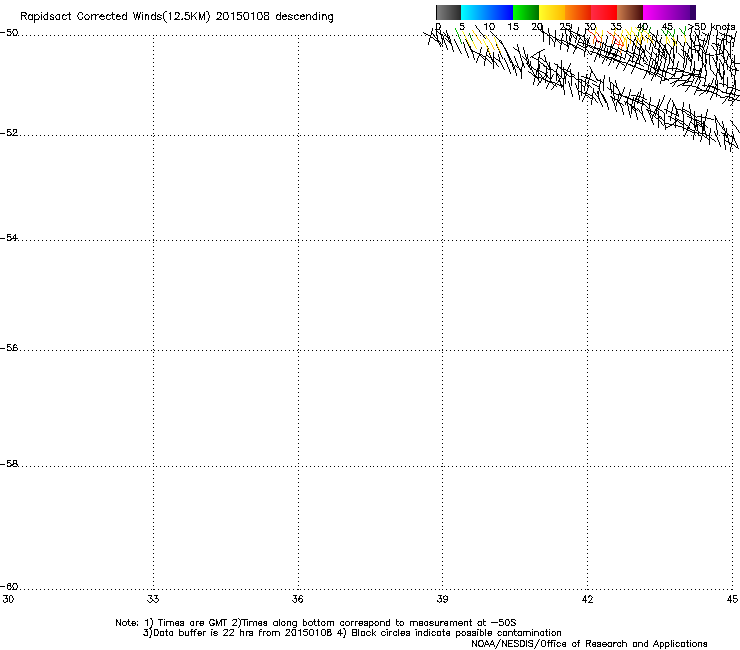Click the '-52' latitude axis label
This screenshot has height=650, width=740.
coord(9,133)
